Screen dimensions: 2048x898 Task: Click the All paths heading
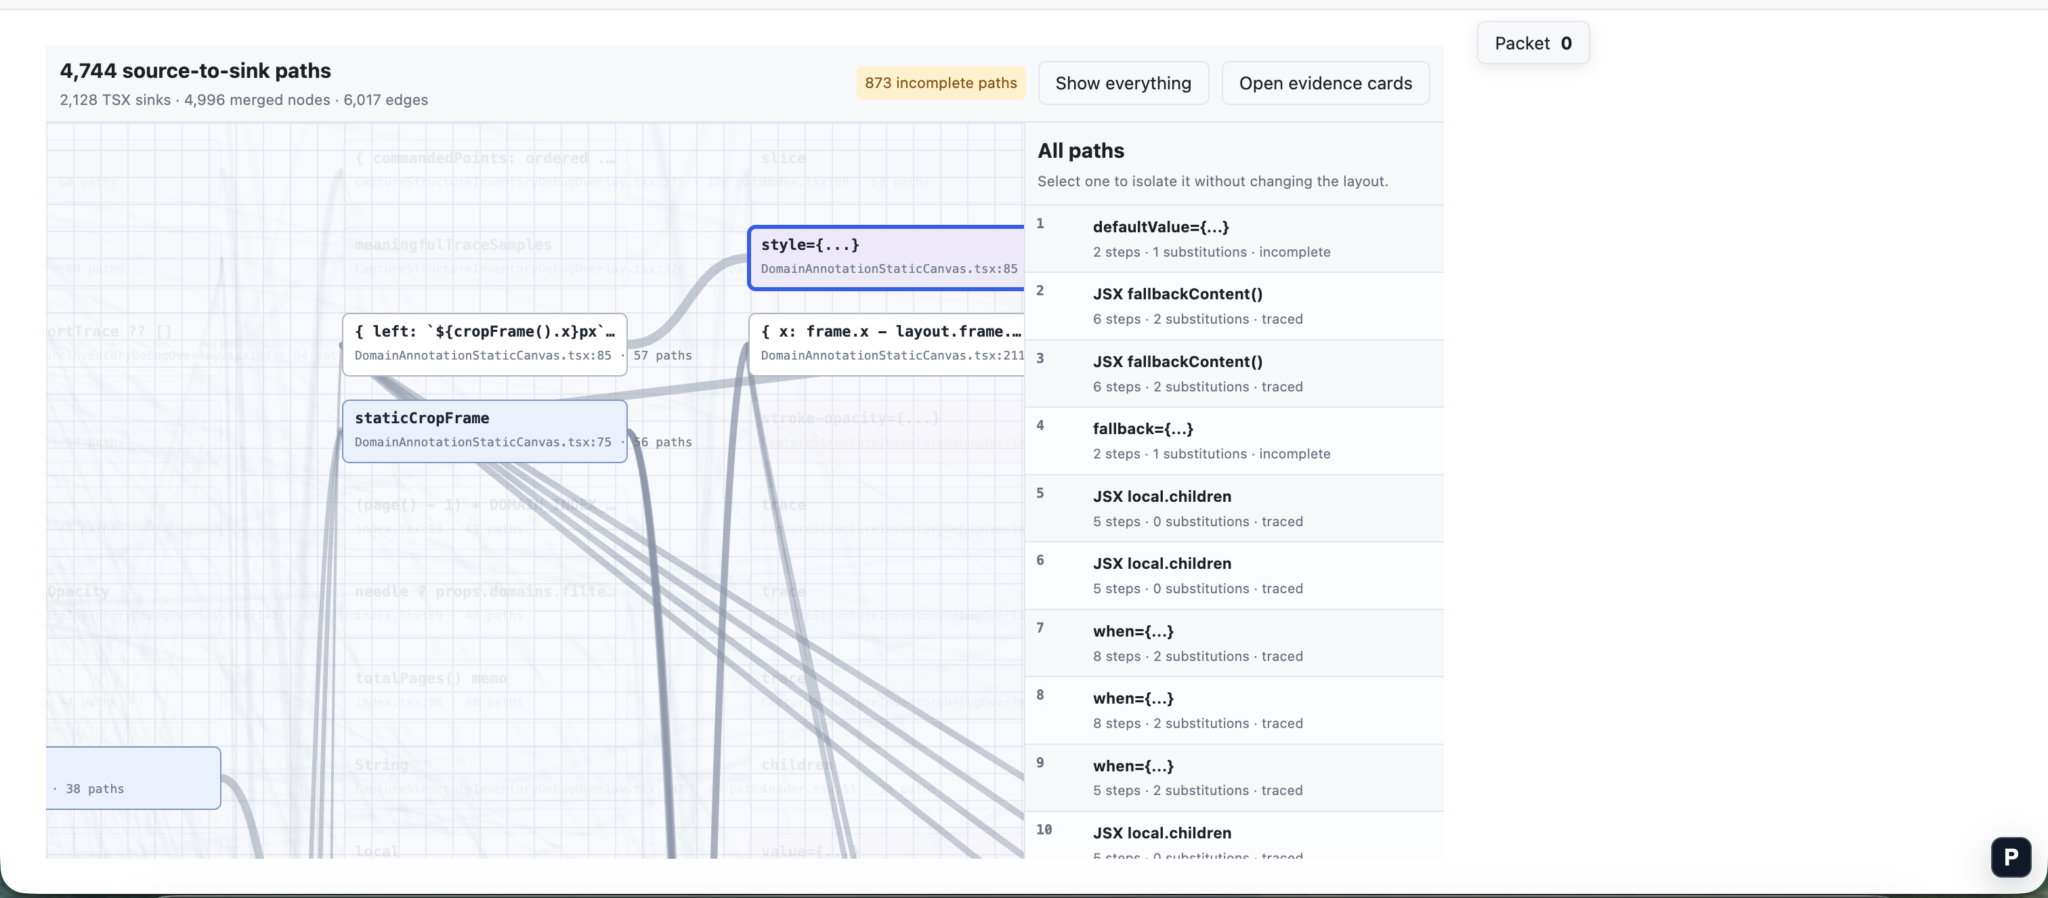(1081, 151)
